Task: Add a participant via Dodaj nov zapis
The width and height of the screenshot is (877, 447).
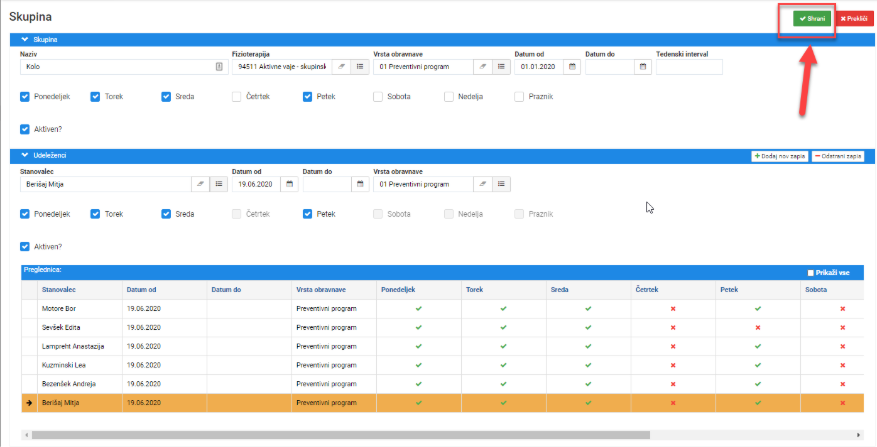Action: coord(780,156)
